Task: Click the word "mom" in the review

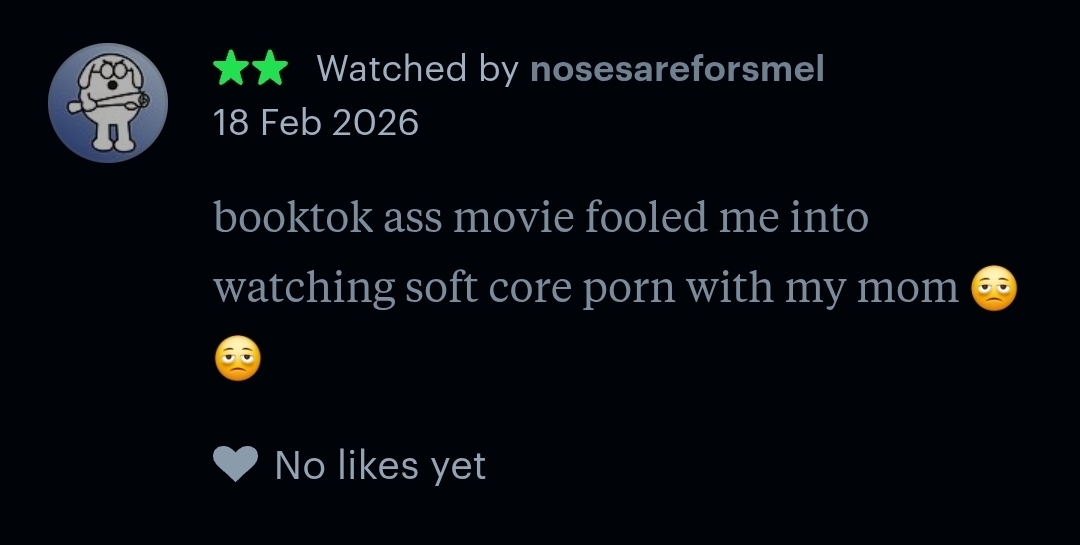Action: coord(908,289)
